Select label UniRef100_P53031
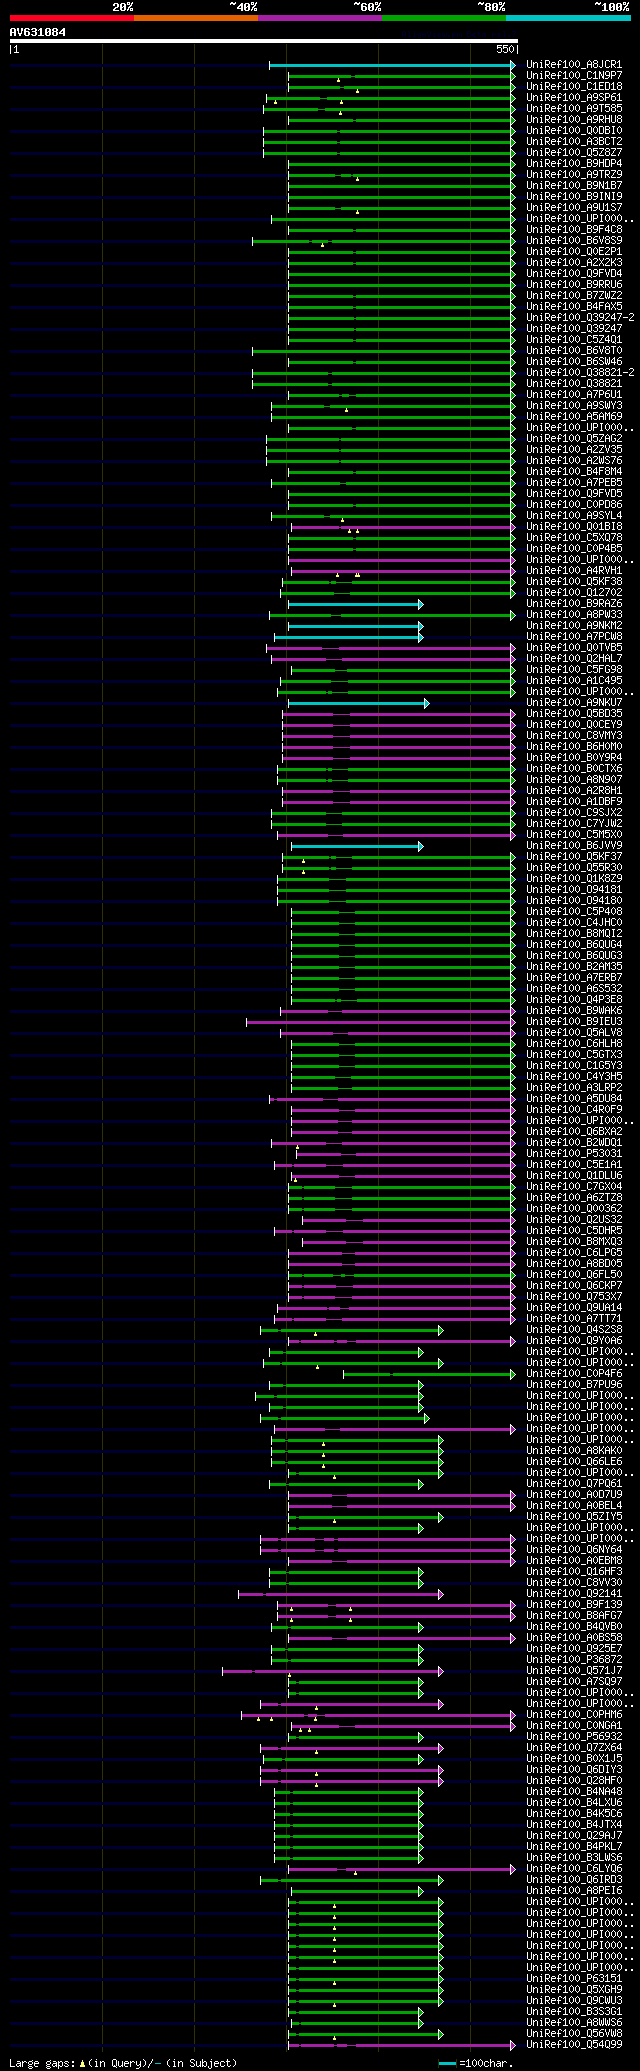640x2071 pixels. (x=574, y=1154)
